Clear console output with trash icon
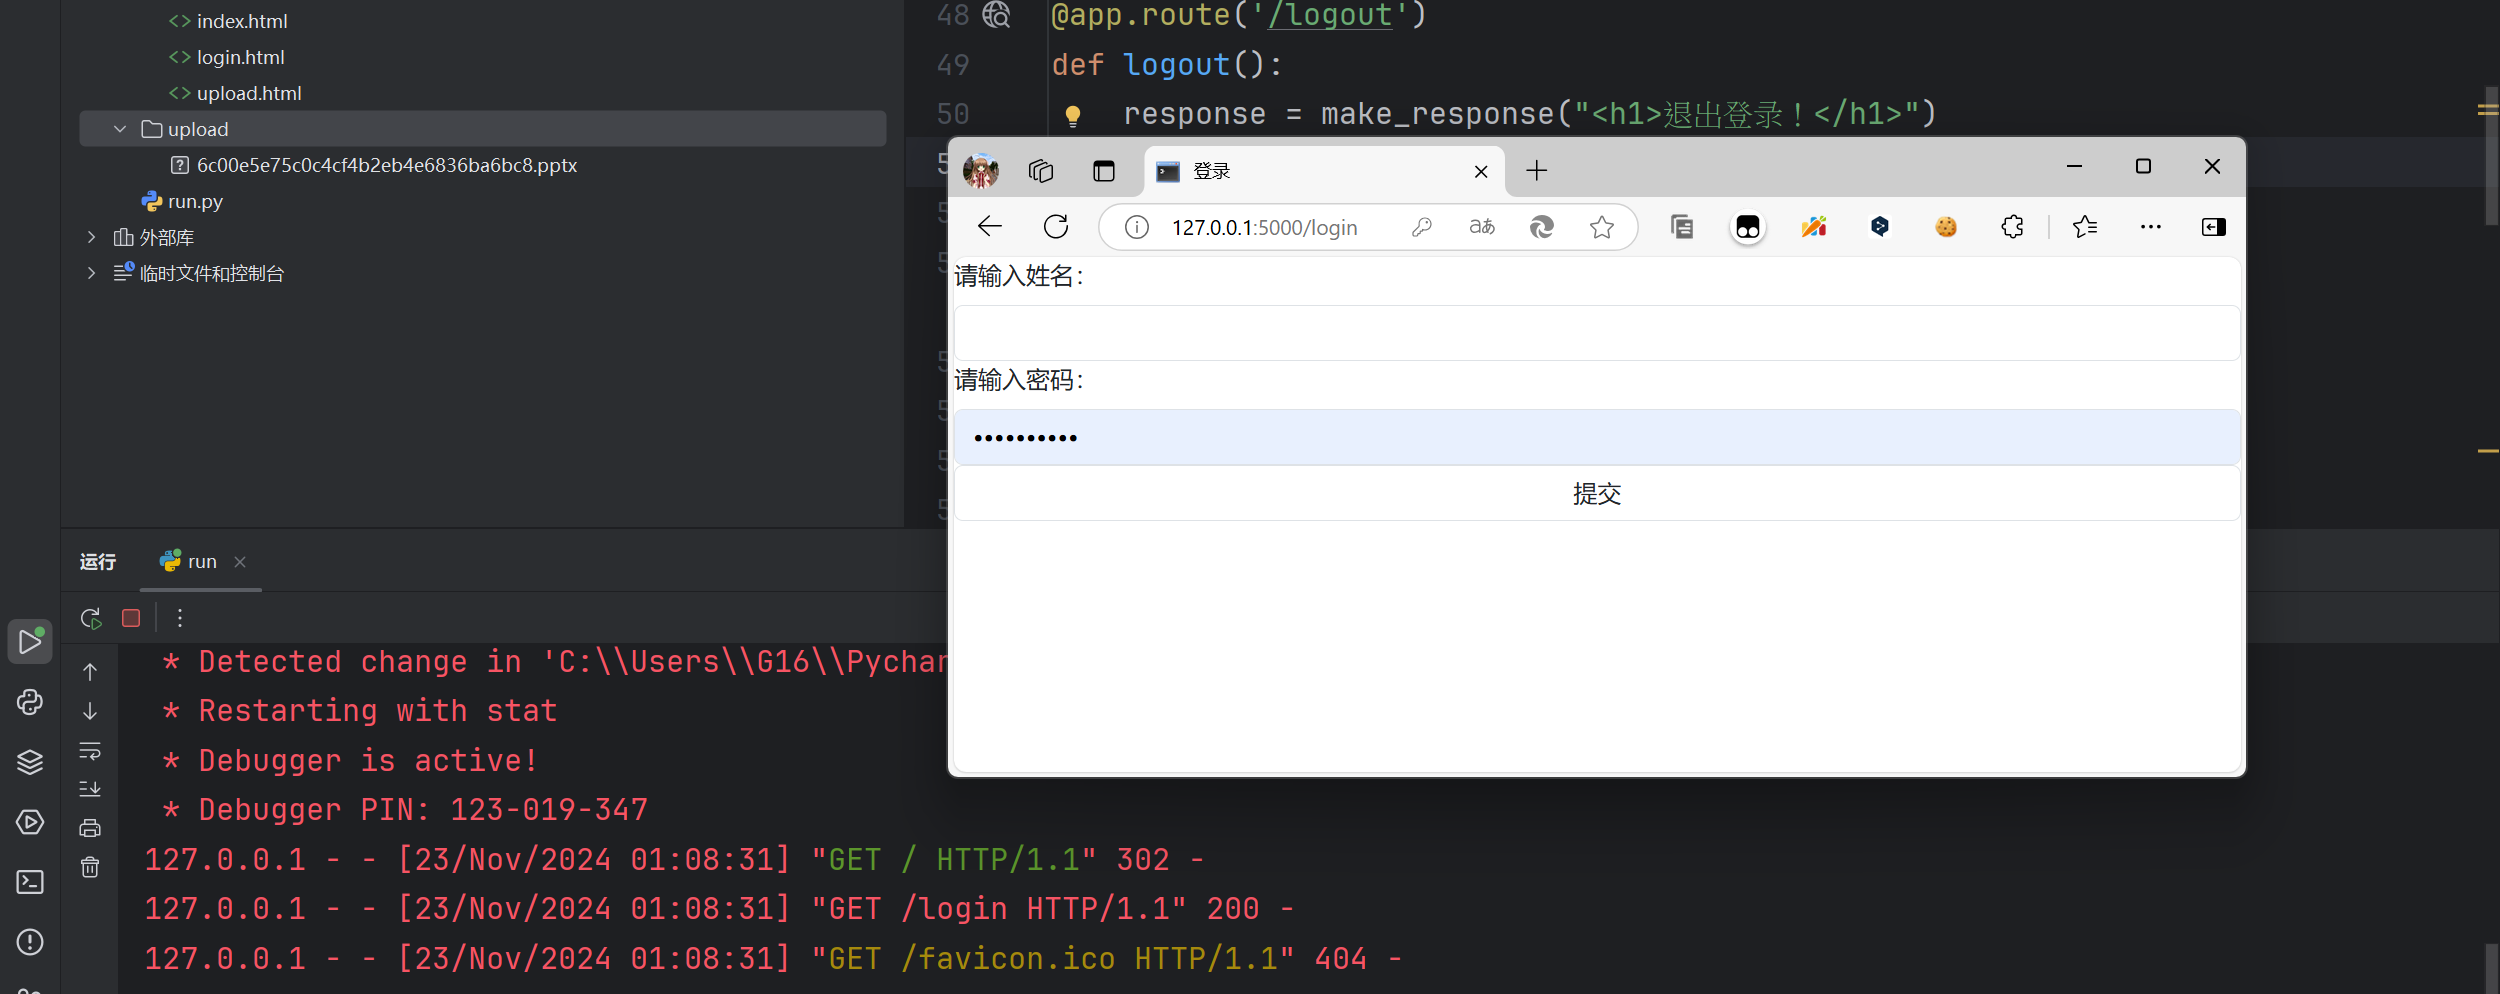Viewport: 2500px width, 994px height. (x=90, y=867)
